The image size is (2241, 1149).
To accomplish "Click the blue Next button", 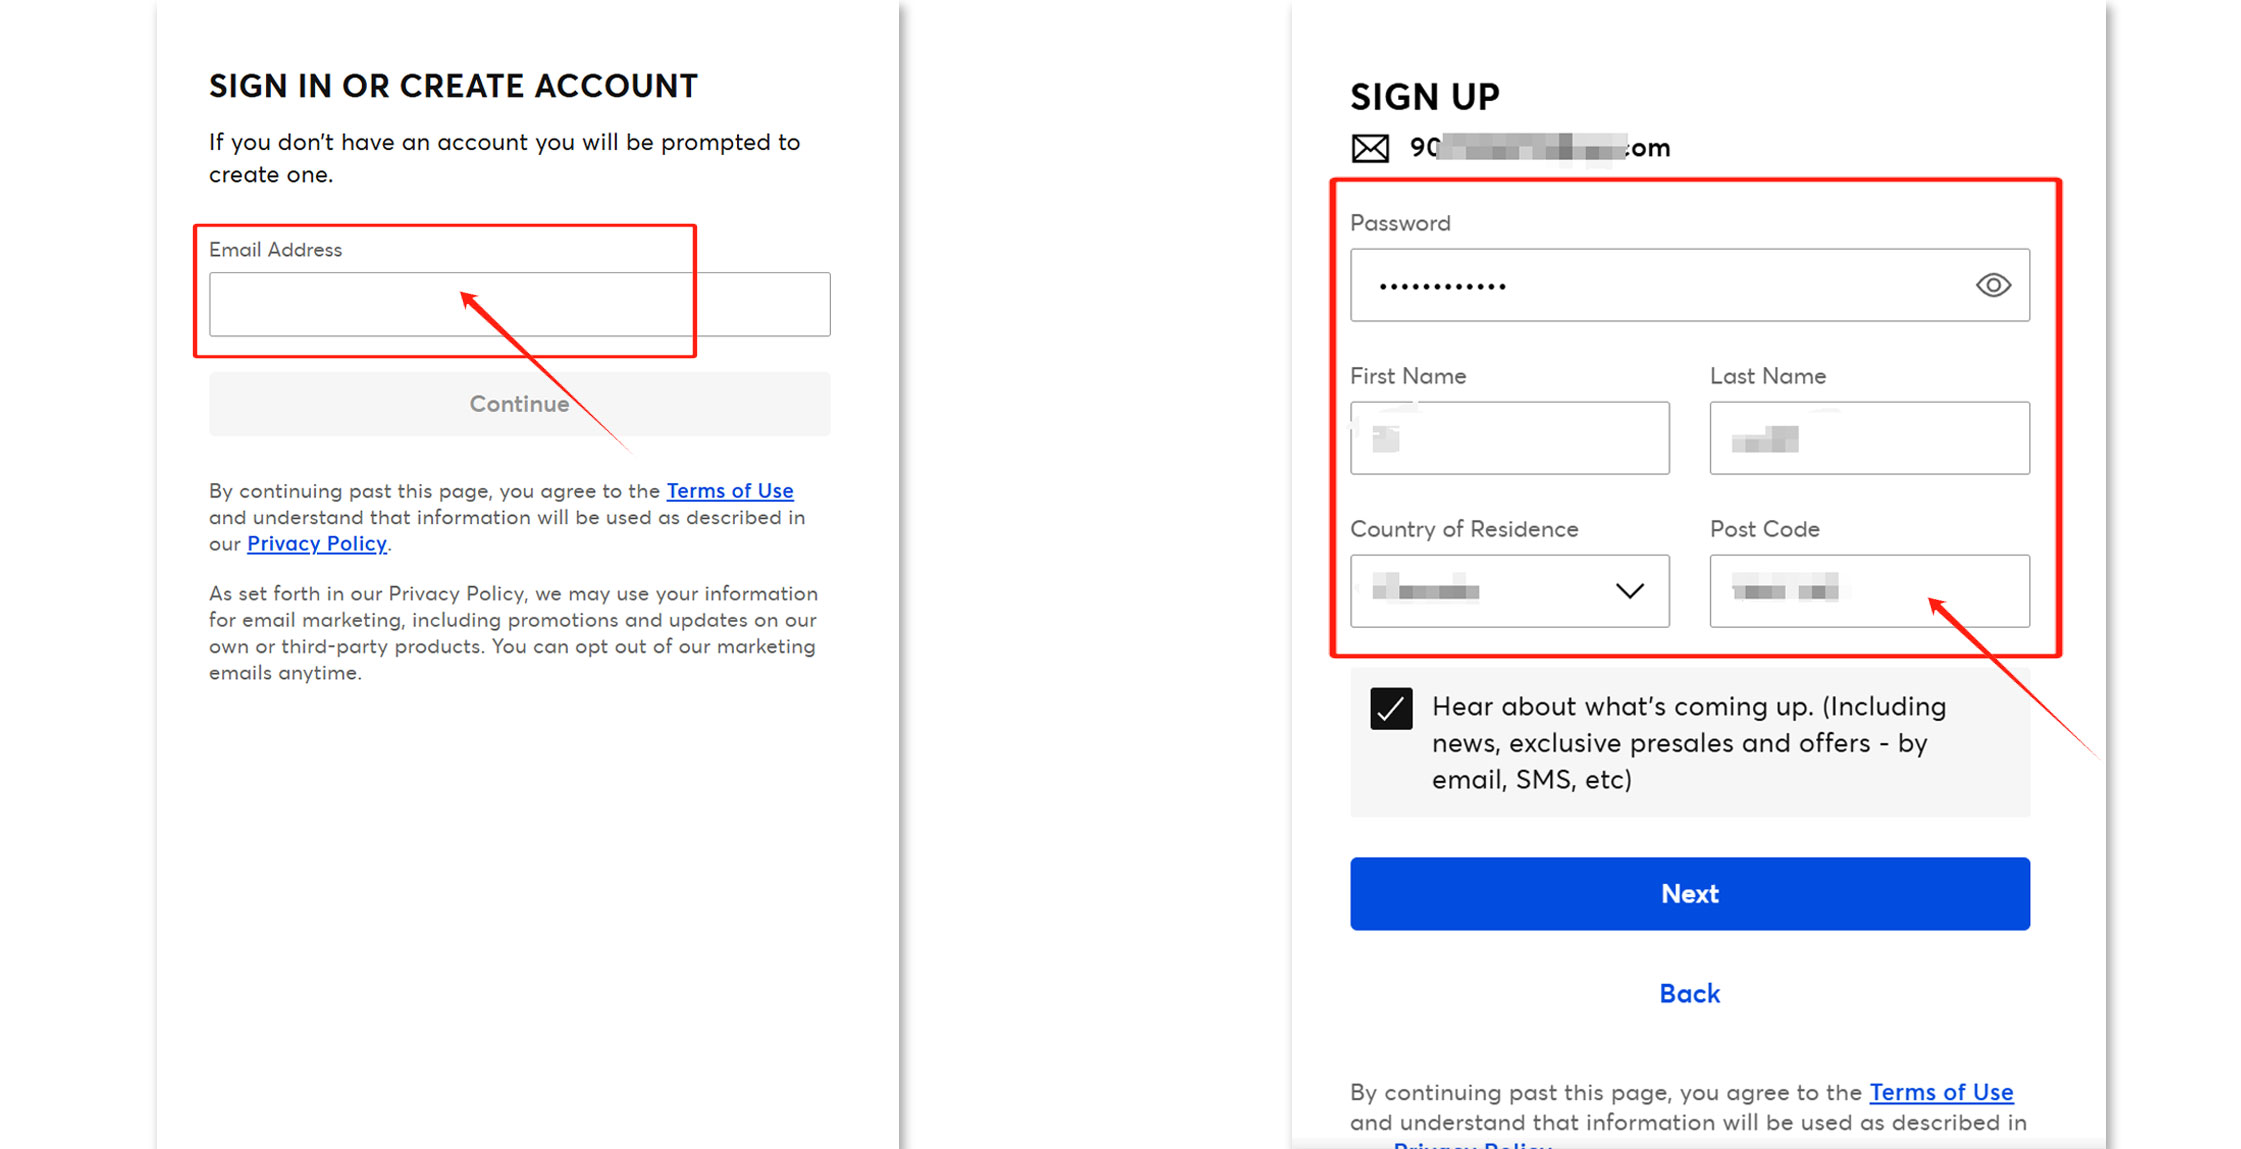I will coord(1689,893).
